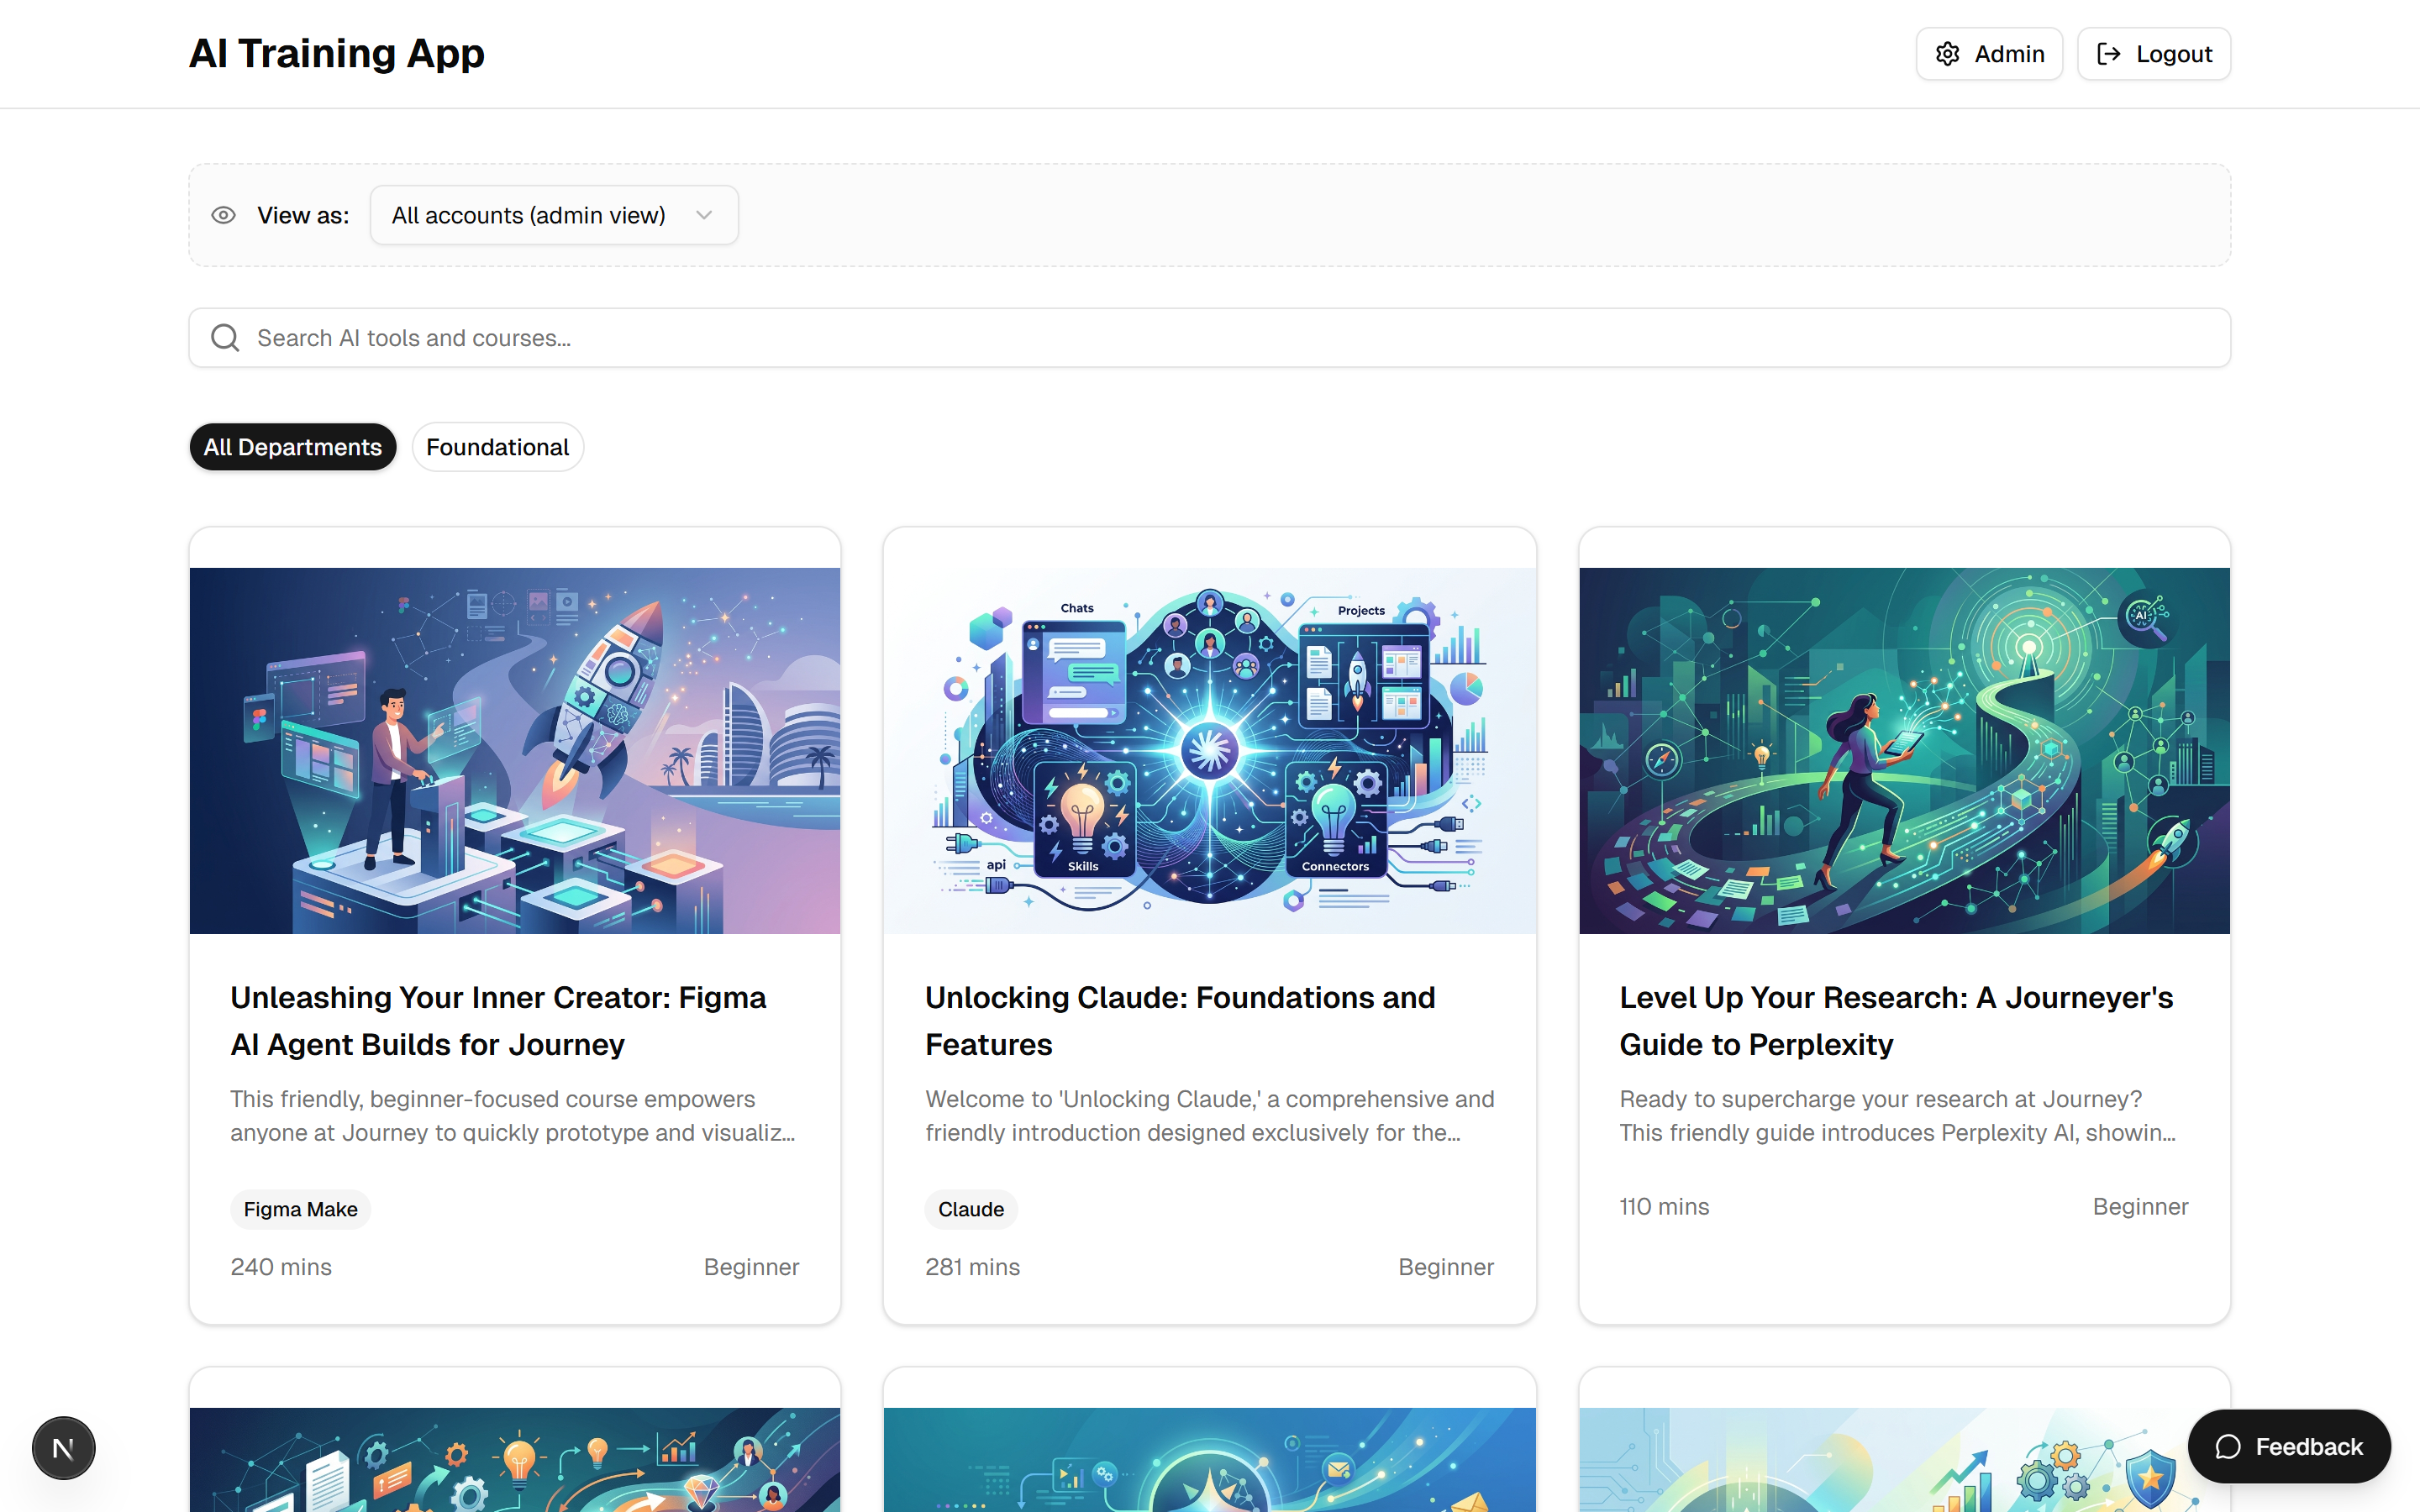
Task: Click the description starting Ready to supercharge
Action: 1898,1116
